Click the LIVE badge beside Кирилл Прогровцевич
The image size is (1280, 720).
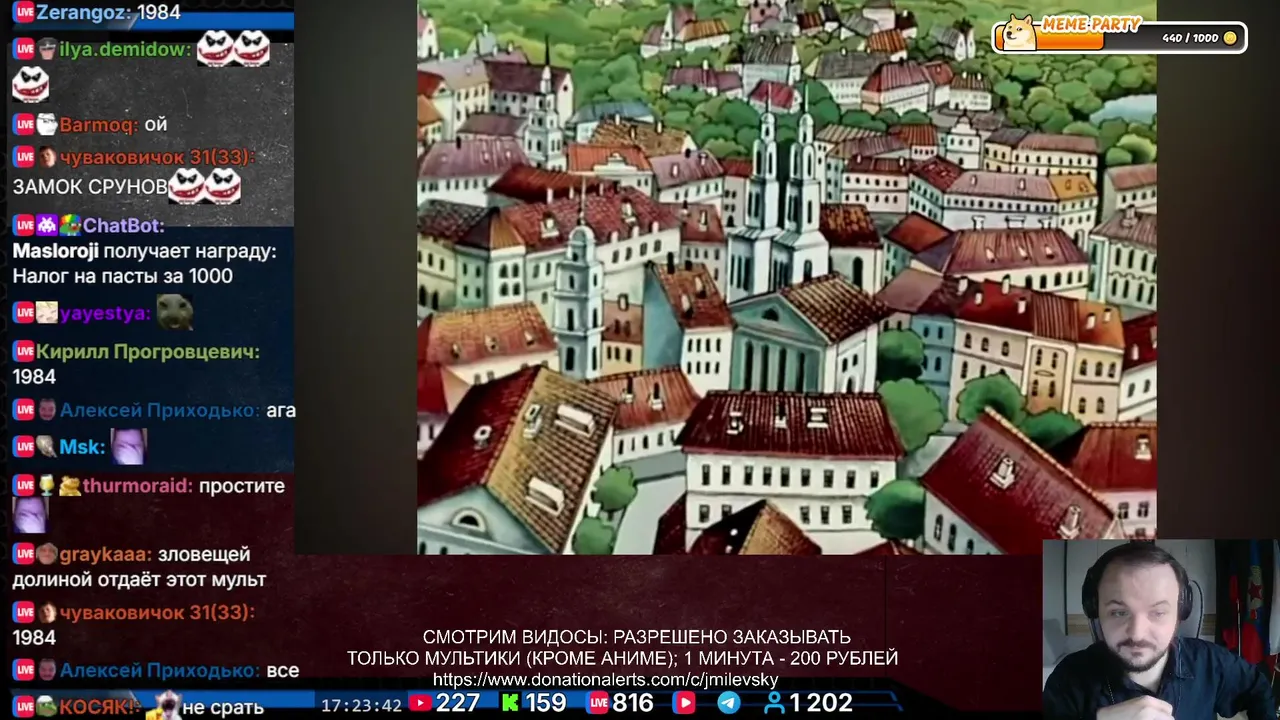[24, 352]
